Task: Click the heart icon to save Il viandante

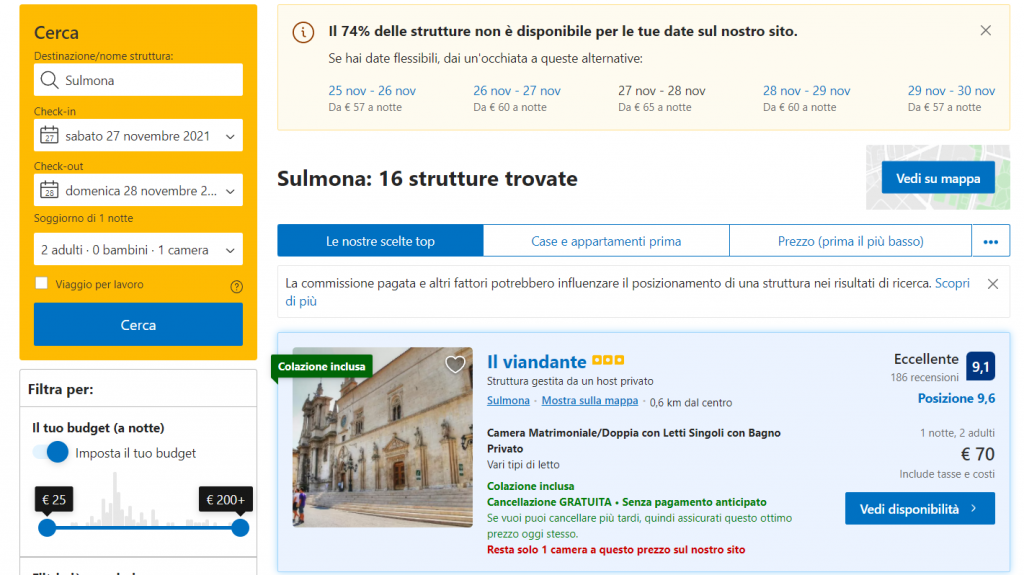Action: [455, 365]
